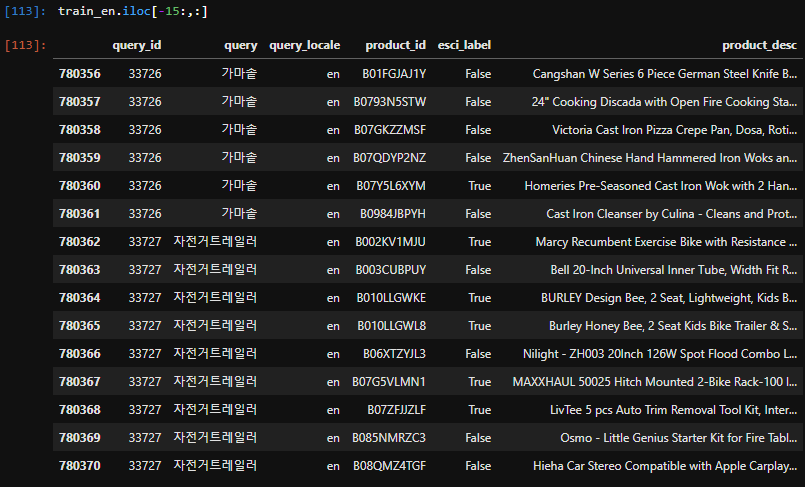Click the code cell input train_en.iloc[-15:,:]

pos(133,11)
